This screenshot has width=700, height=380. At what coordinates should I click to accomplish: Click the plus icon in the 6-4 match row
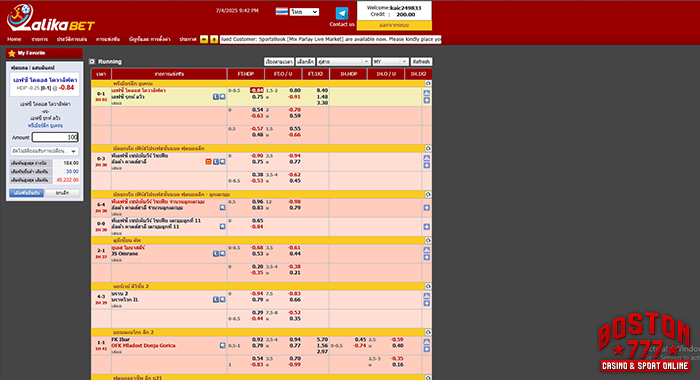point(427,208)
